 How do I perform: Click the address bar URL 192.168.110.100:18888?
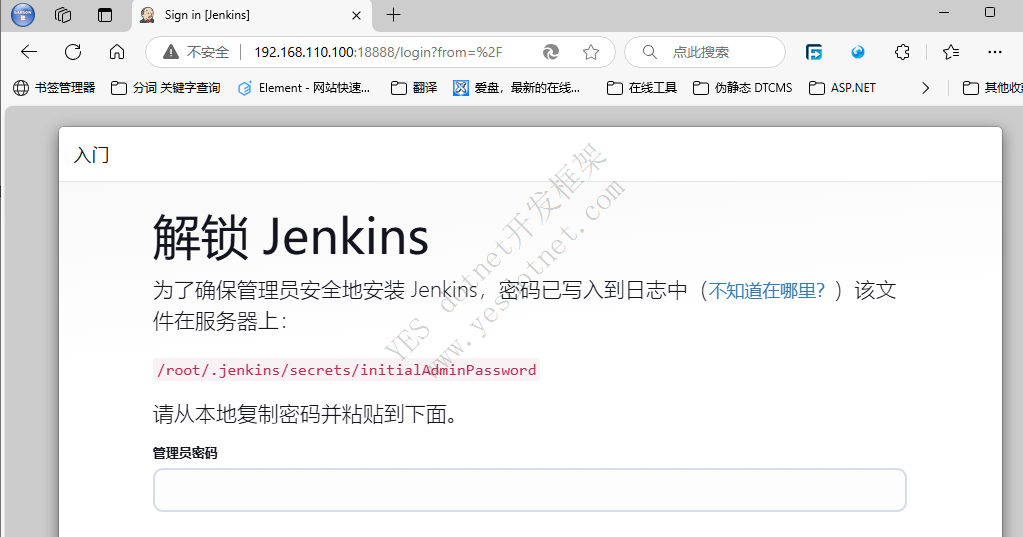378,52
